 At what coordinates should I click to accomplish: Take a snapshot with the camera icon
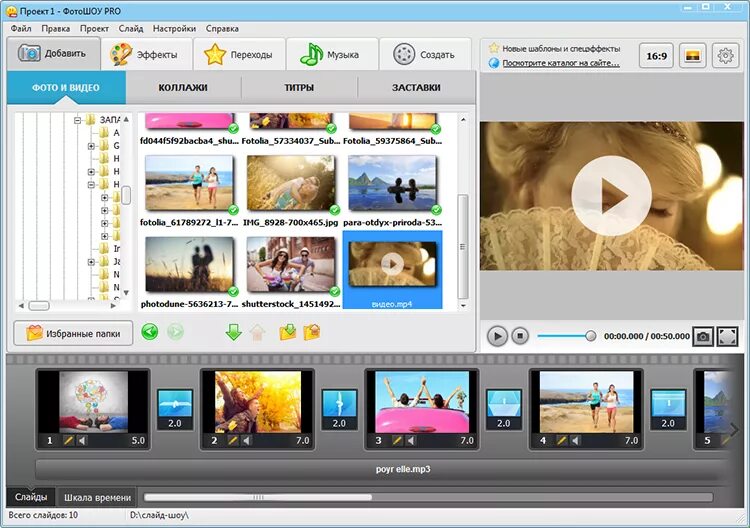pos(703,337)
